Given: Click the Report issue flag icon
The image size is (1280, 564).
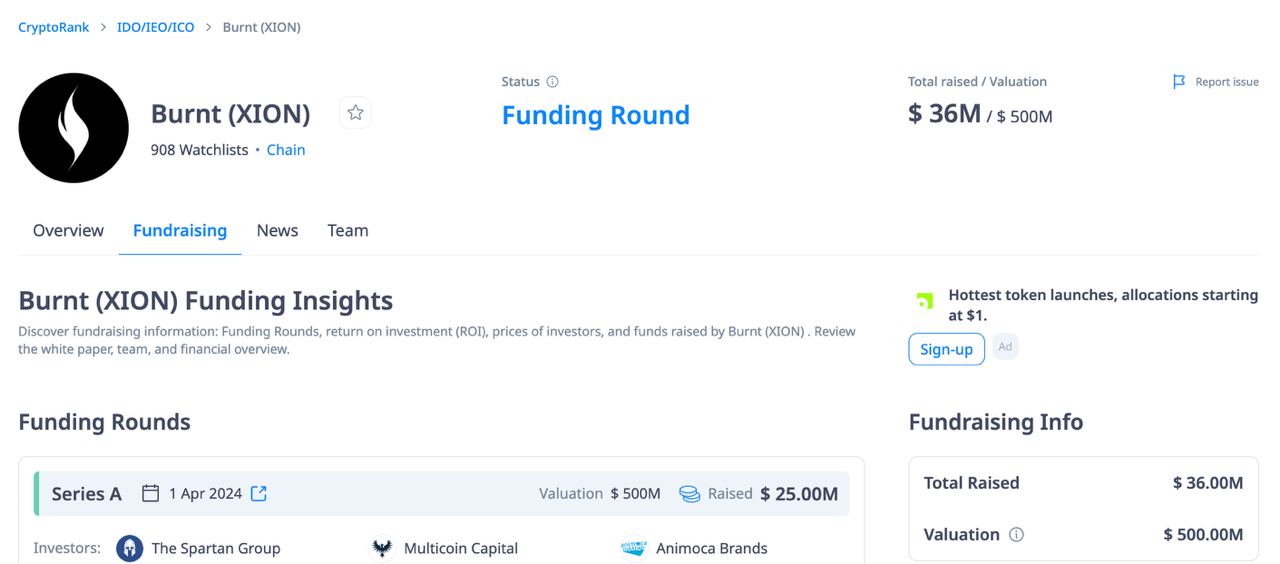Looking at the screenshot, I should (1179, 82).
